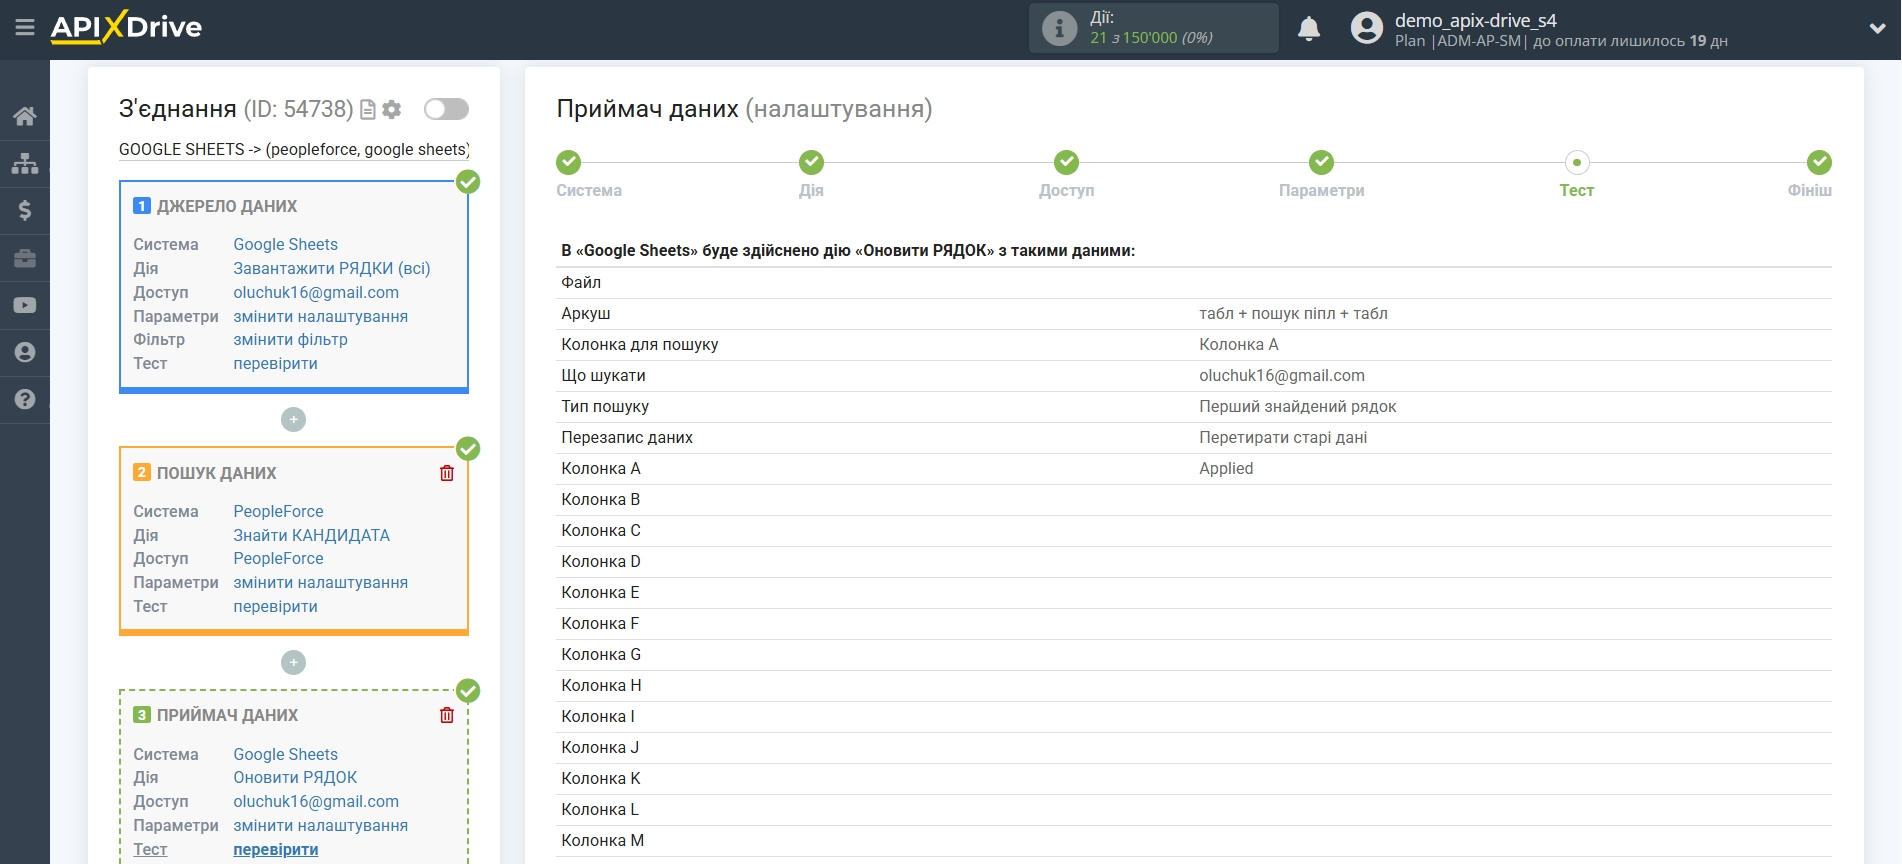Go to Дія step
1902x864 pixels.
point(811,162)
